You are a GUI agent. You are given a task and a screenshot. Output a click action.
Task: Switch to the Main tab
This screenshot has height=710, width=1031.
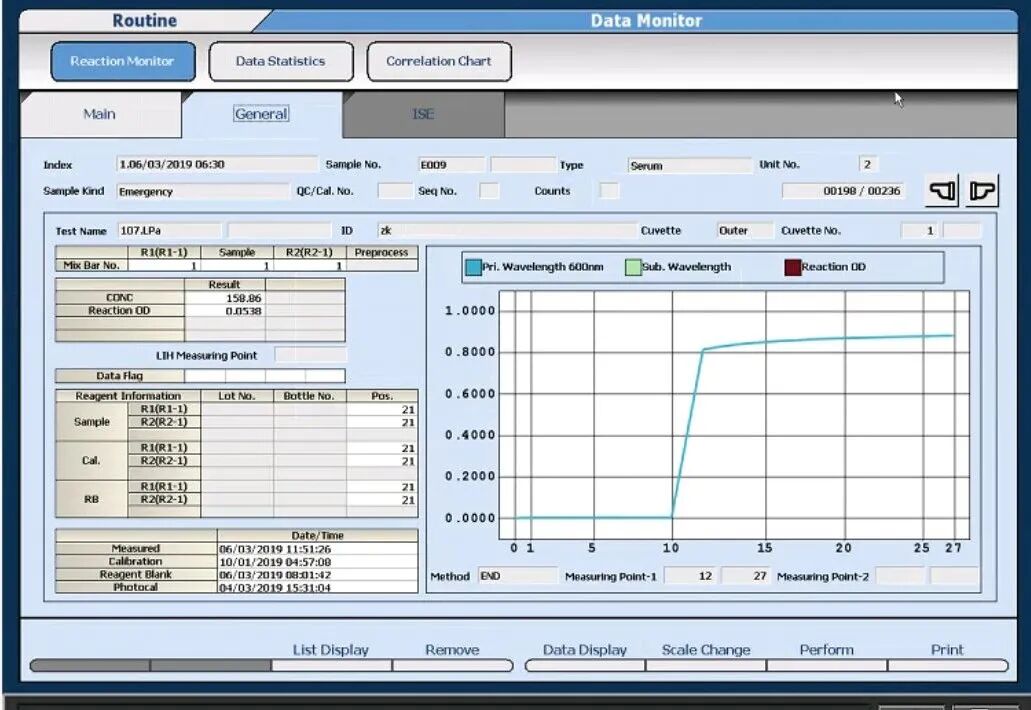(x=100, y=114)
